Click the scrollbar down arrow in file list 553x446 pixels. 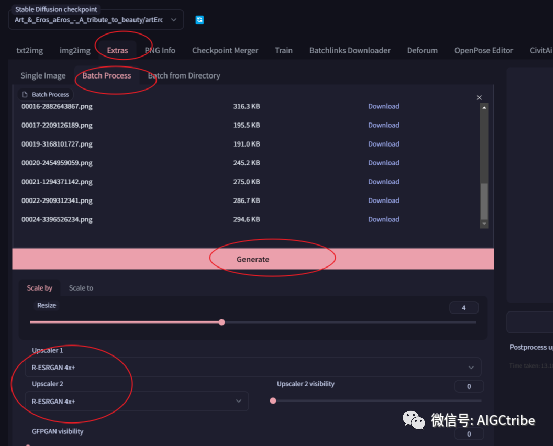coord(484,224)
